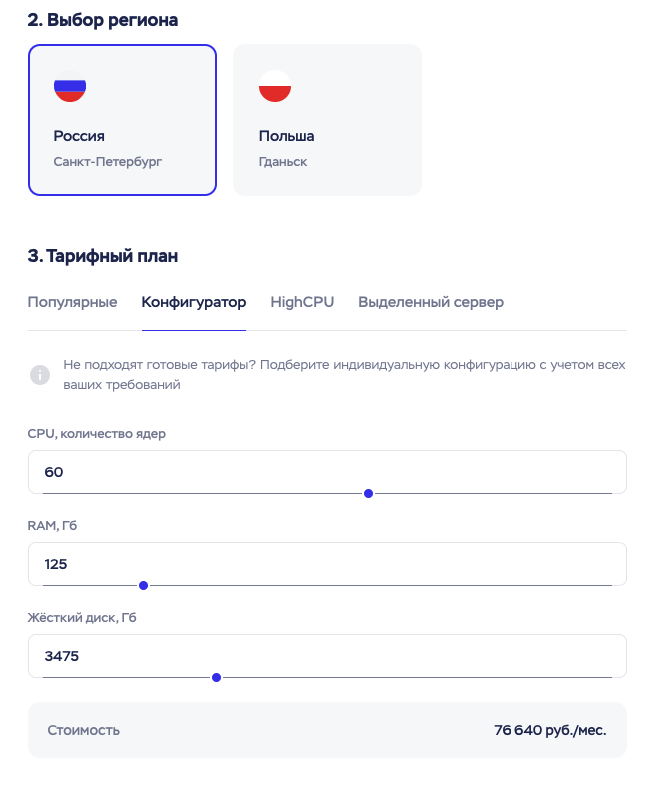
Task: Click the Гданьск city label
Action: (283, 162)
